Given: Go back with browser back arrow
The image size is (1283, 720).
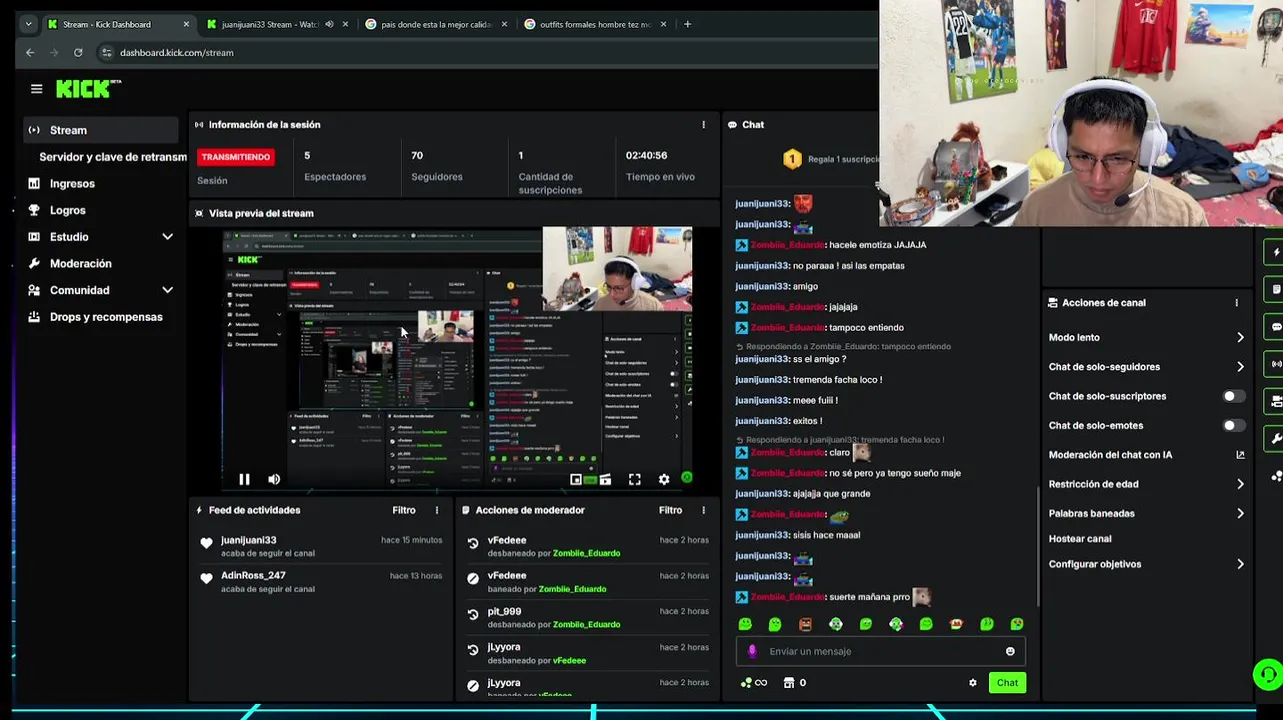Looking at the screenshot, I should tap(30, 52).
